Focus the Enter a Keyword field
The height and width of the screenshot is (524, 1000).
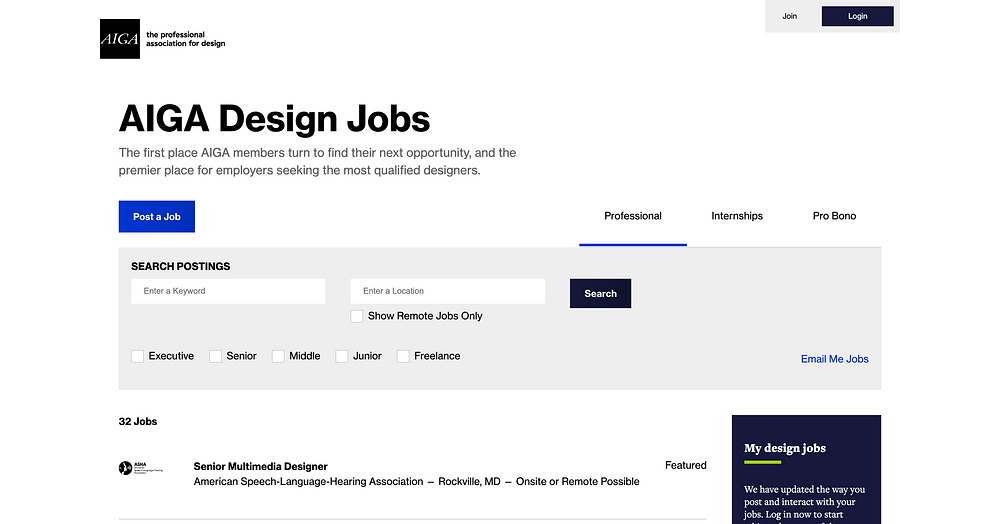228,291
